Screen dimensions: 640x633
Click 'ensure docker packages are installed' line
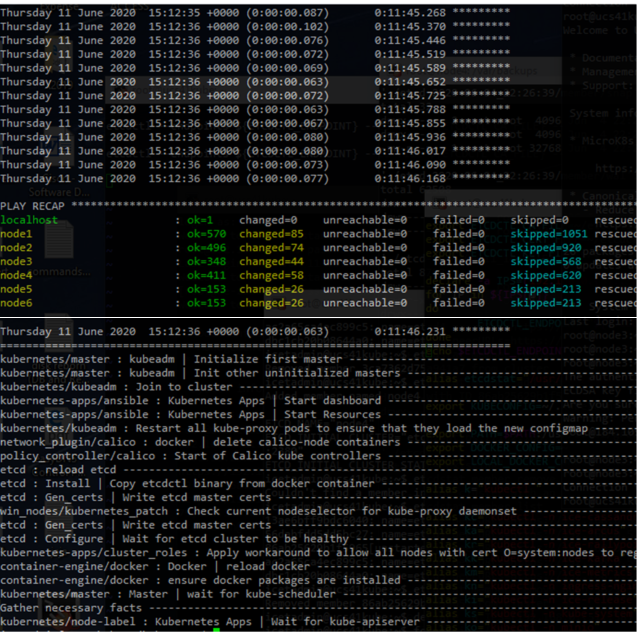point(318,581)
